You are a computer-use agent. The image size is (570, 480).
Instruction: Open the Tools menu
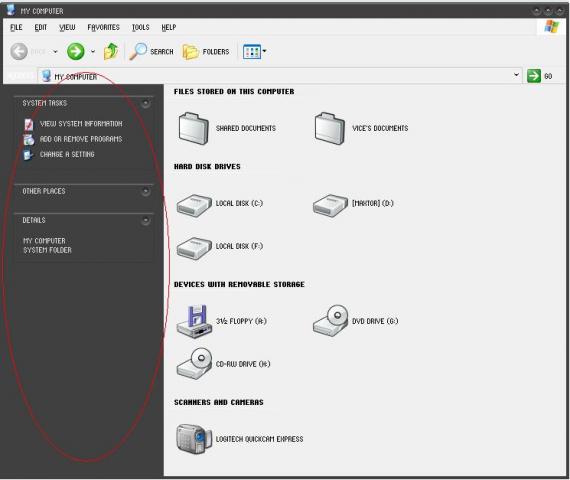(140, 27)
